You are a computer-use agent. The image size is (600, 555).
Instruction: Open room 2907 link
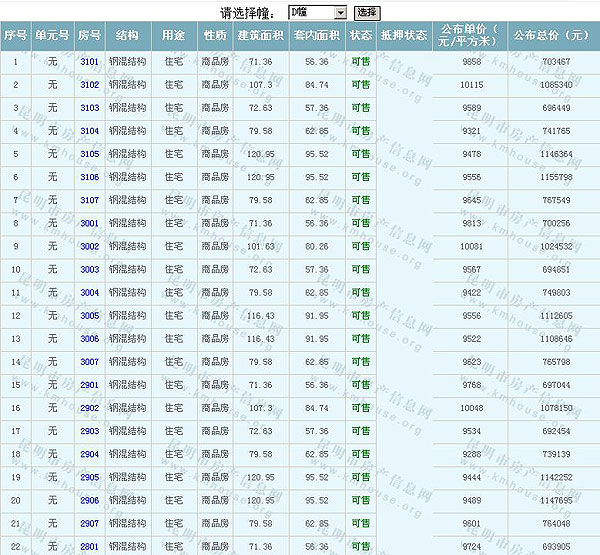pos(90,523)
